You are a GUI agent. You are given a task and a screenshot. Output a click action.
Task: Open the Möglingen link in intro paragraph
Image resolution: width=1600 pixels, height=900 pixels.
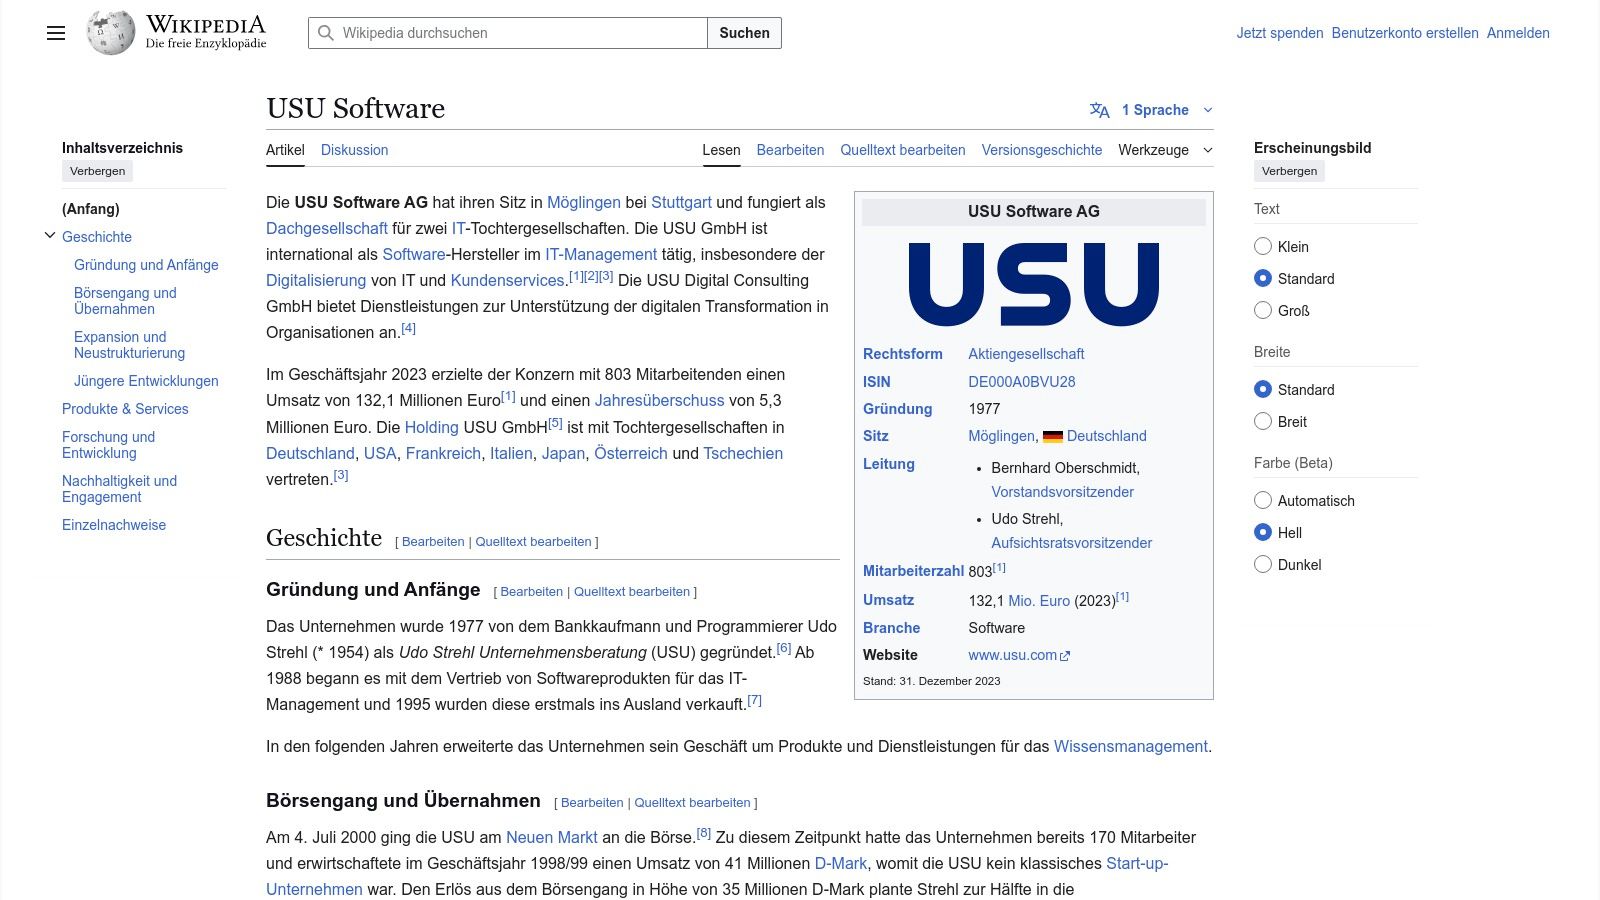pyautogui.click(x=584, y=202)
